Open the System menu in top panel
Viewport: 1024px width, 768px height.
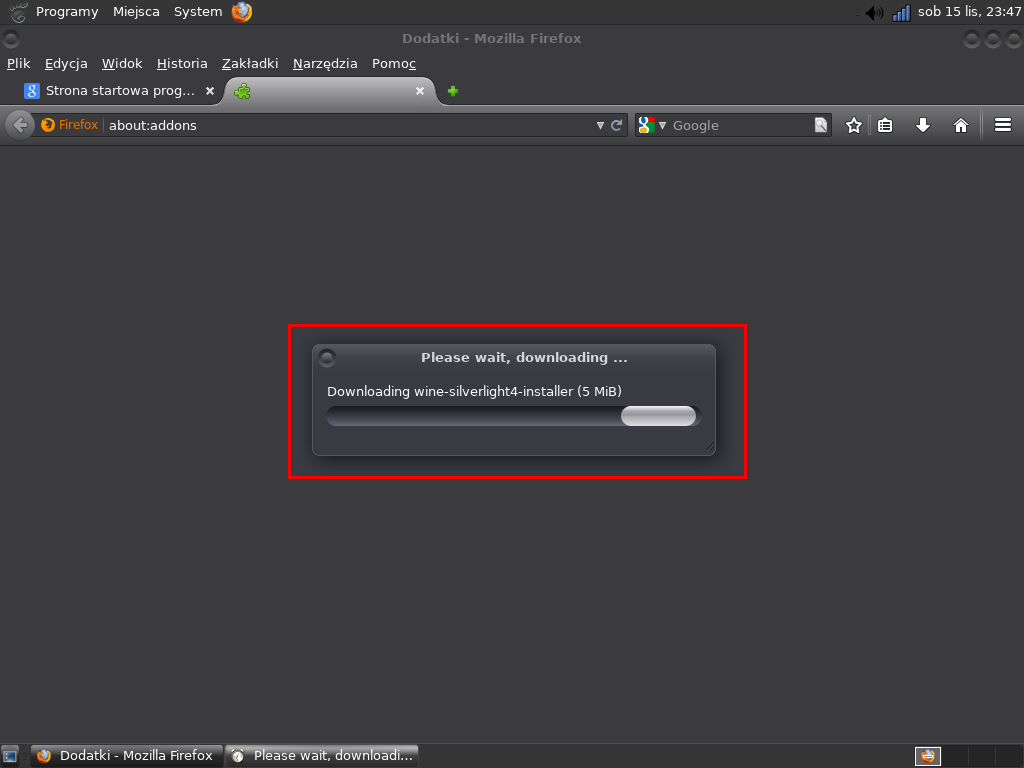pyautogui.click(x=198, y=12)
